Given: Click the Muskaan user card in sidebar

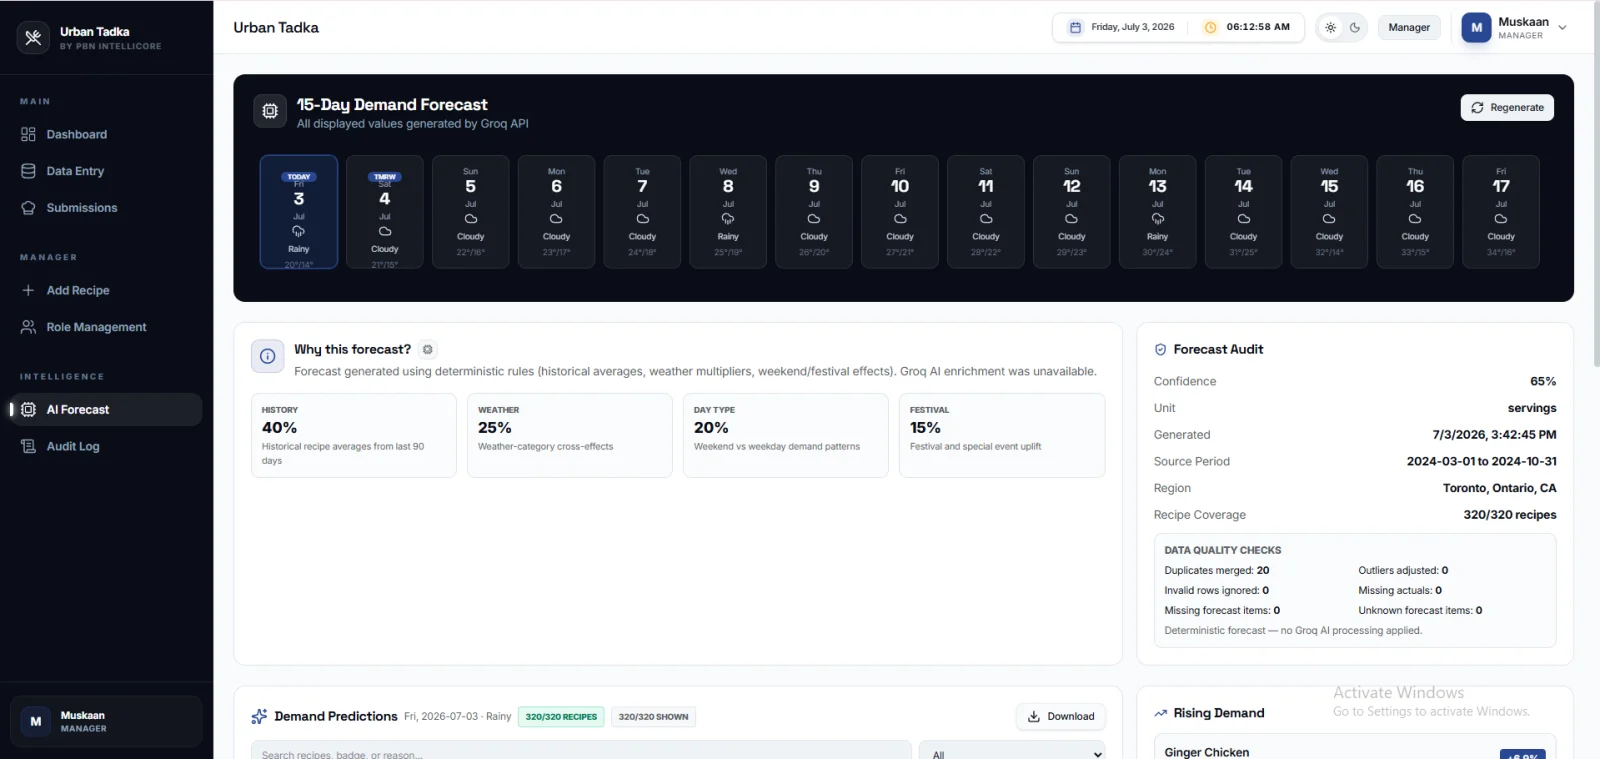Looking at the screenshot, I should click(x=106, y=721).
